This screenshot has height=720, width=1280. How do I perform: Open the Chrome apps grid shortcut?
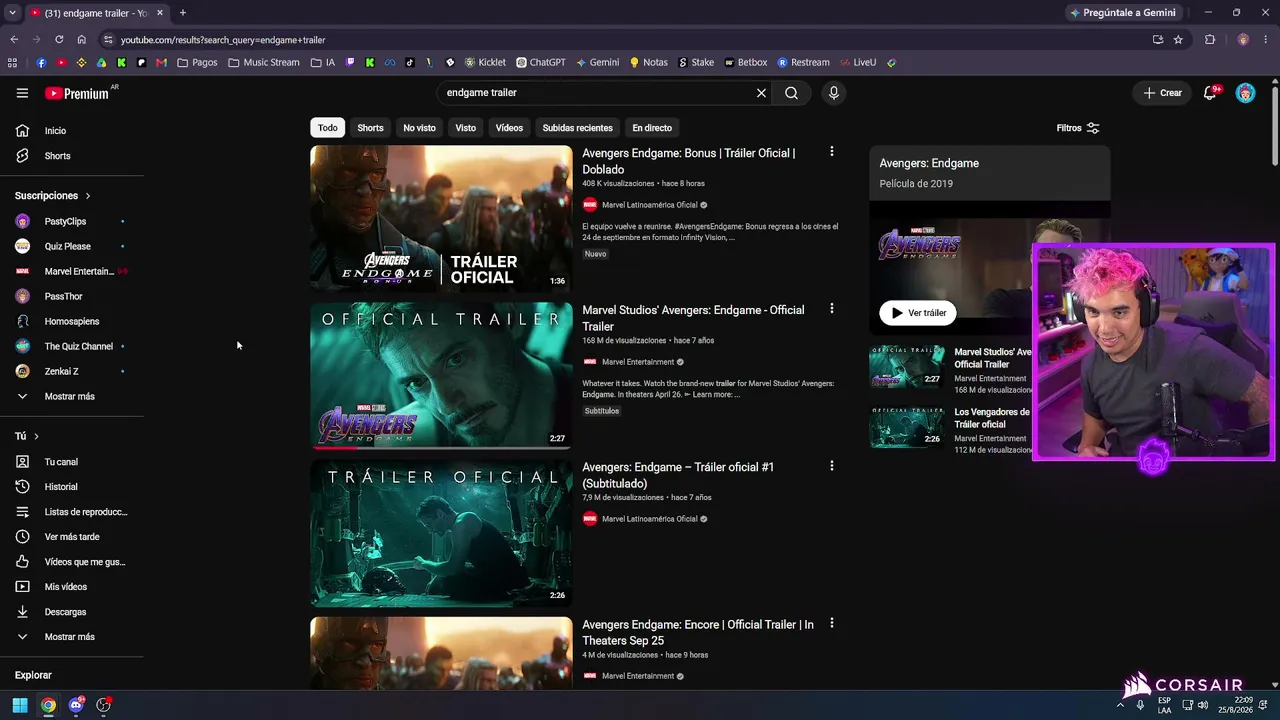[12, 62]
